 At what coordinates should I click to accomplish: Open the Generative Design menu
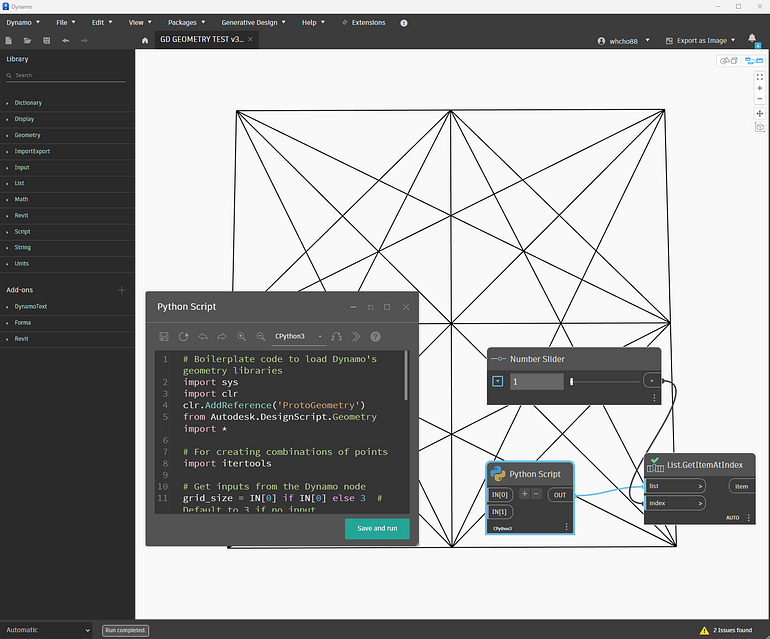253,23
